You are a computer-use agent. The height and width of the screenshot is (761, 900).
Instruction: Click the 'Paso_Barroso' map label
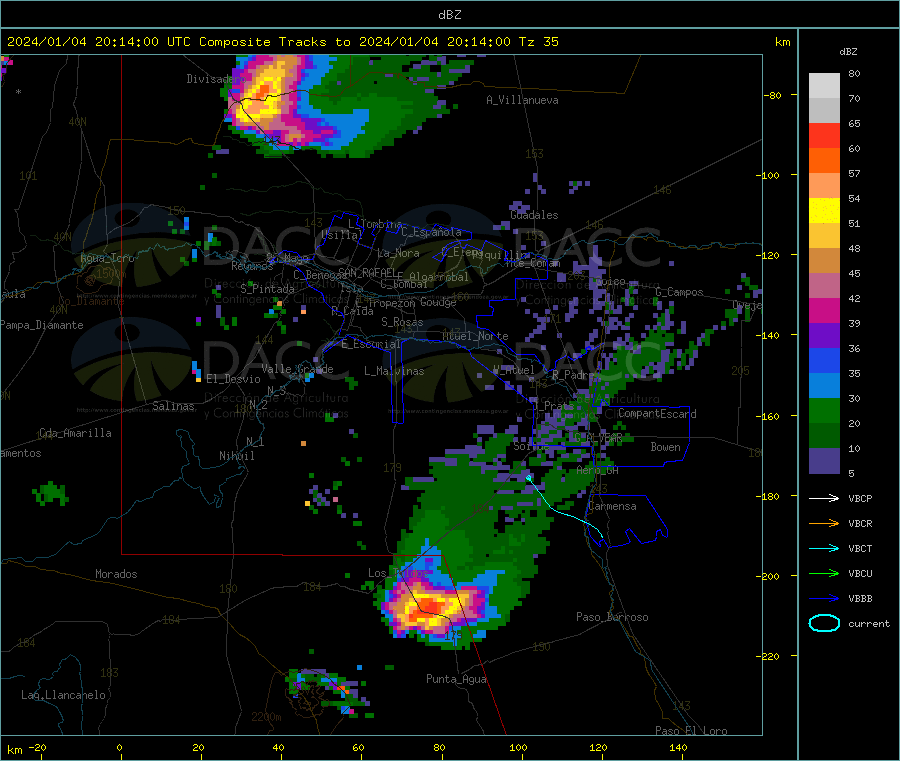coord(612,618)
